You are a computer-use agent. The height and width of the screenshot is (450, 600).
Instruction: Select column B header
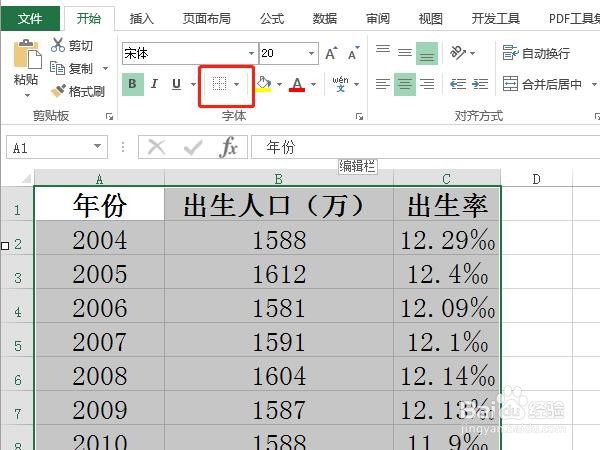tap(279, 179)
